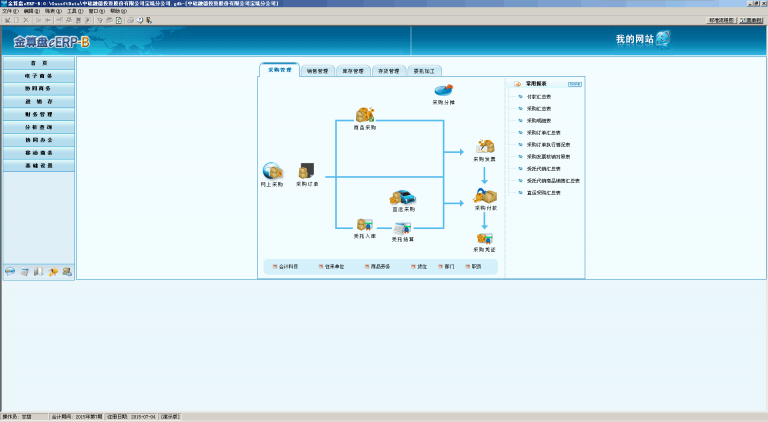This screenshot has width=768, height=422.
Task: Switch to the 销售管理 tab
Action: (317, 71)
